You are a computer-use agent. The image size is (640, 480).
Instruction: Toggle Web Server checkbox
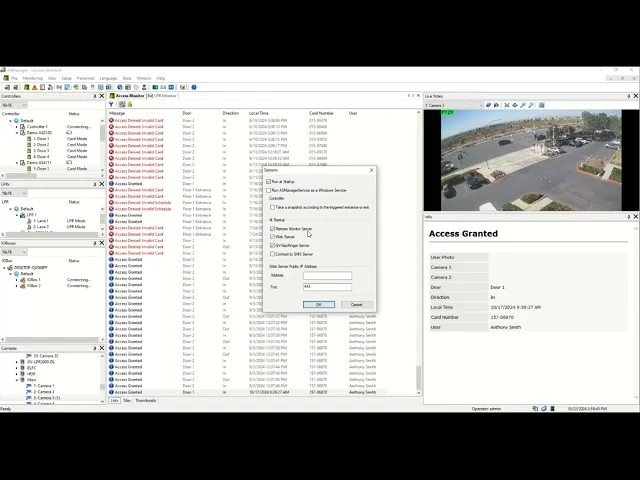point(273,237)
